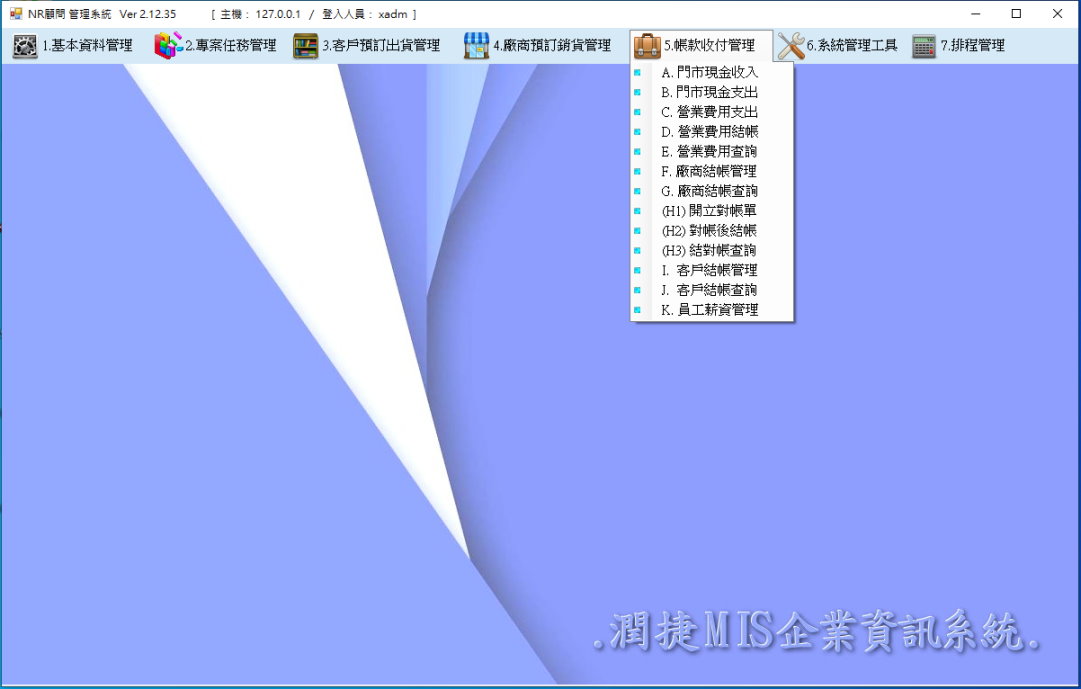Click the bookshelf icon for 客戶預訂出貨管理
1081x689 pixels.
click(305, 46)
